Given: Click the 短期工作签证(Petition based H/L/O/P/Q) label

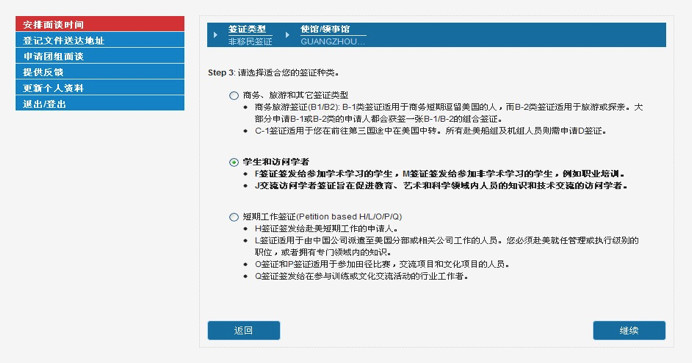Looking at the screenshot, I should [x=322, y=217].
